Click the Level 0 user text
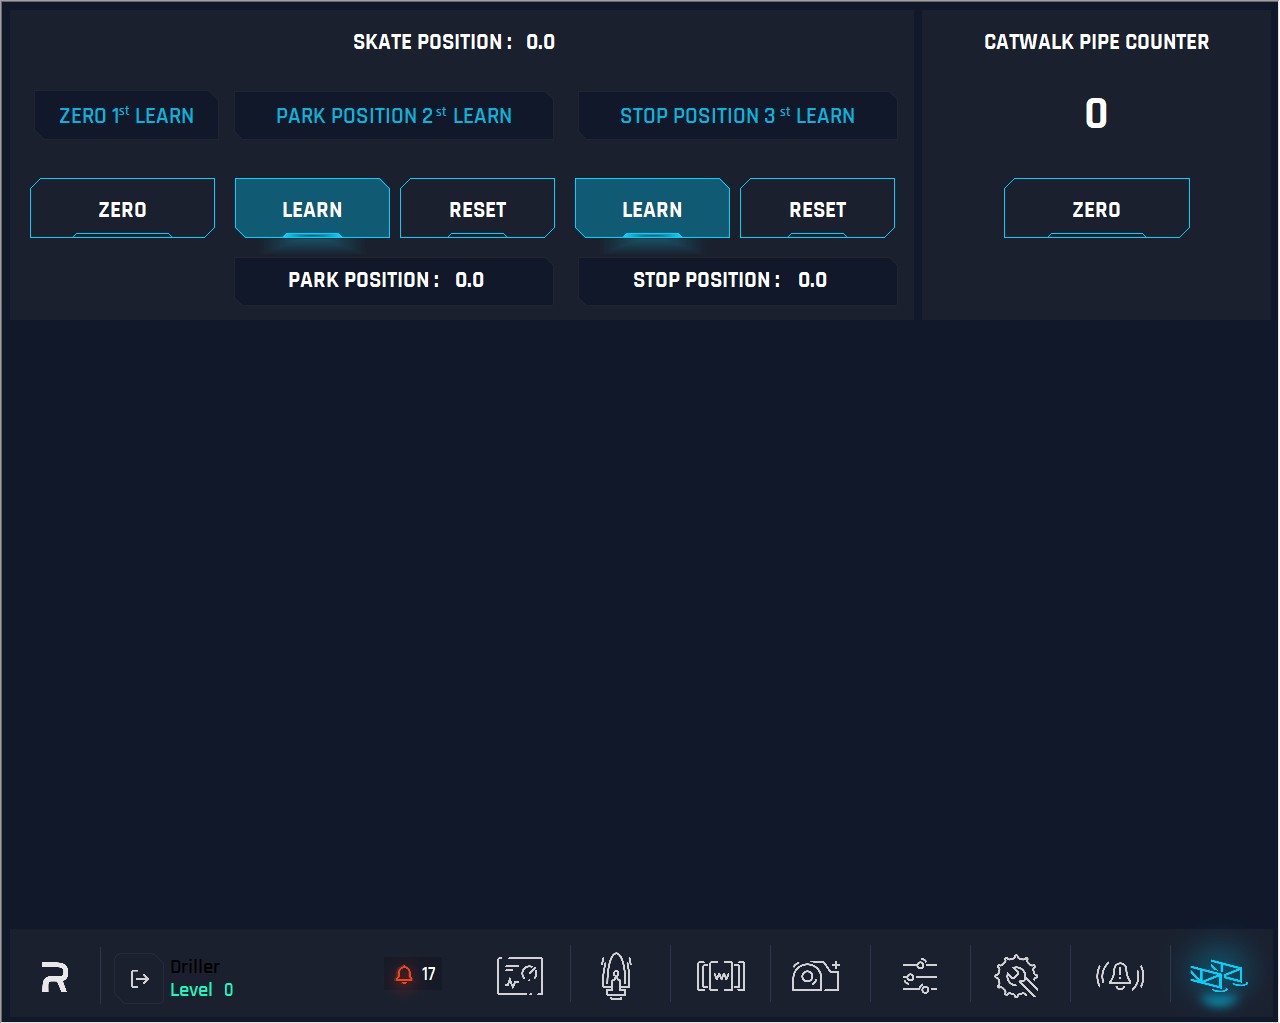1280x1023 pixels. [202, 989]
